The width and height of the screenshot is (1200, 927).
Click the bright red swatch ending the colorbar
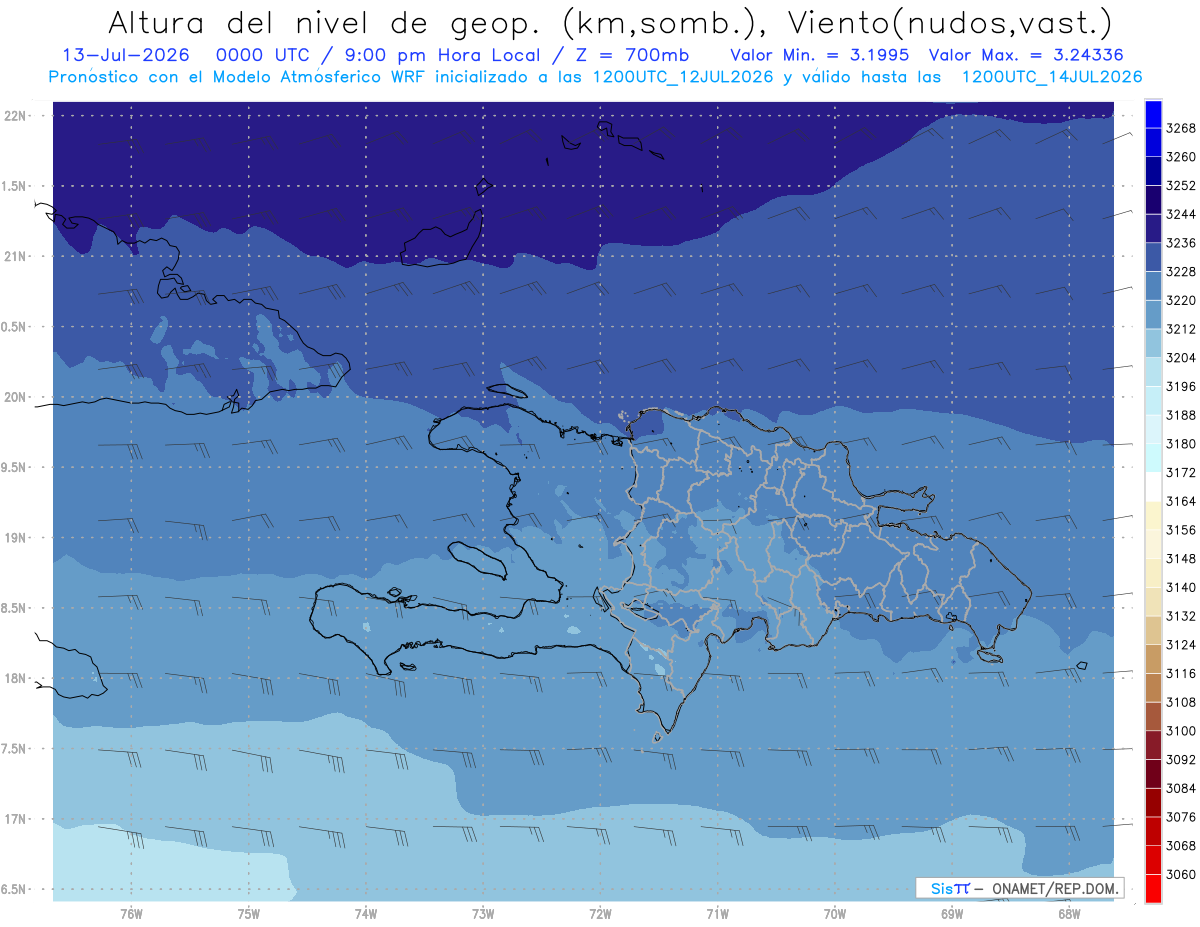point(1153,888)
